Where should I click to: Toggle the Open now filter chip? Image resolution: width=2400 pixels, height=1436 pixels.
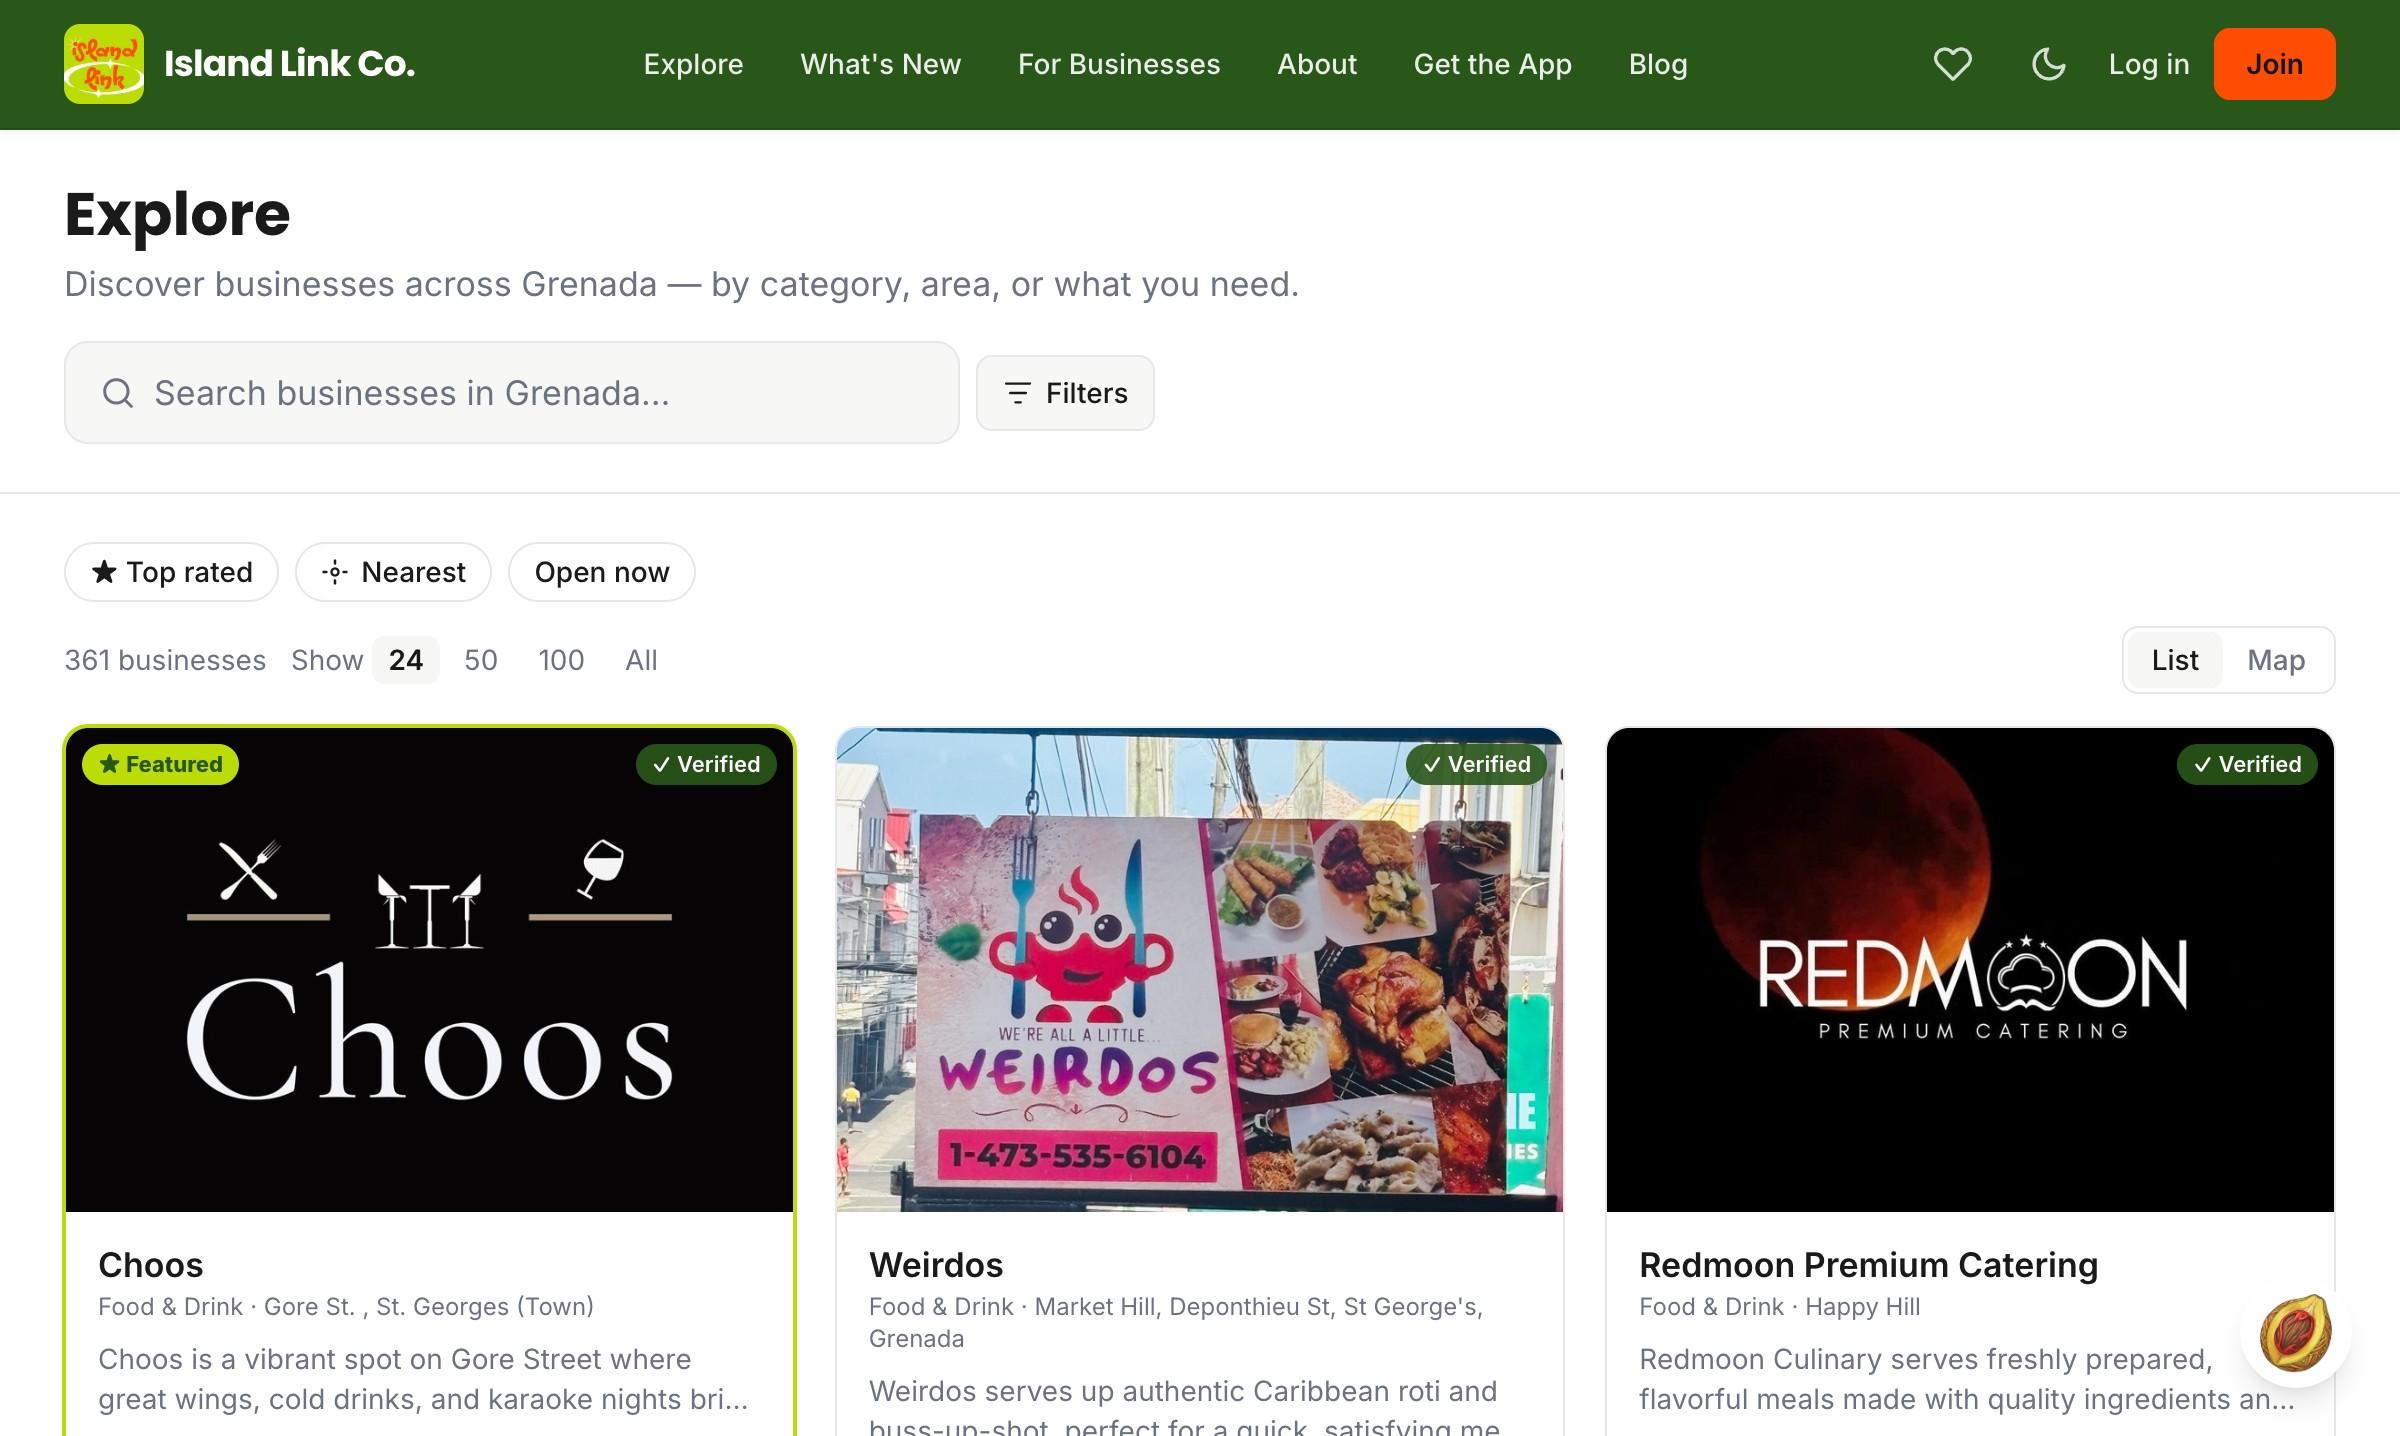602,572
